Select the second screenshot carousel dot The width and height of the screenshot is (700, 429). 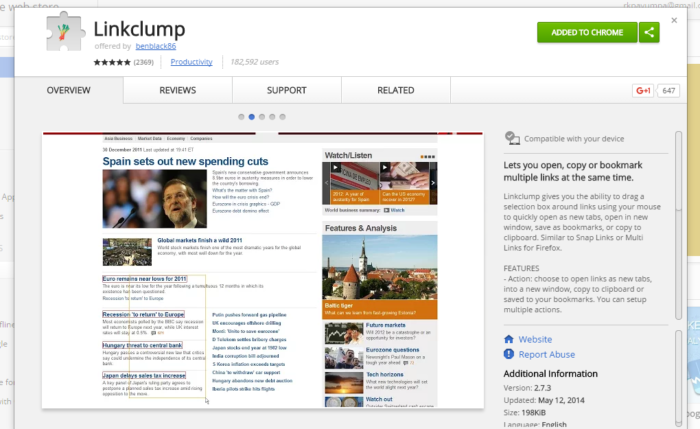coord(251,117)
